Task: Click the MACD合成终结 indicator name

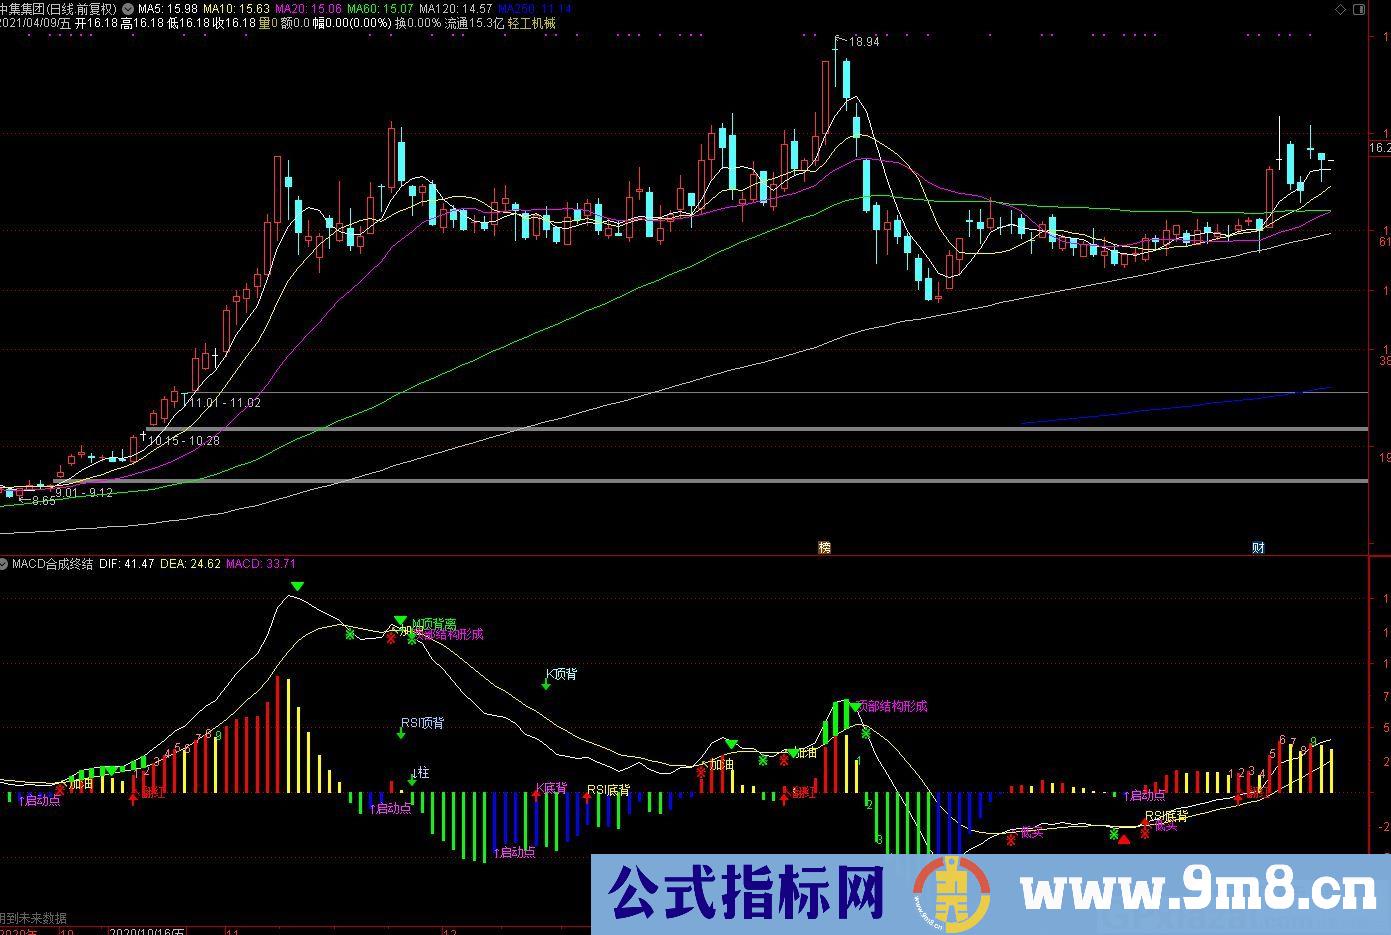Action: (53, 564)
